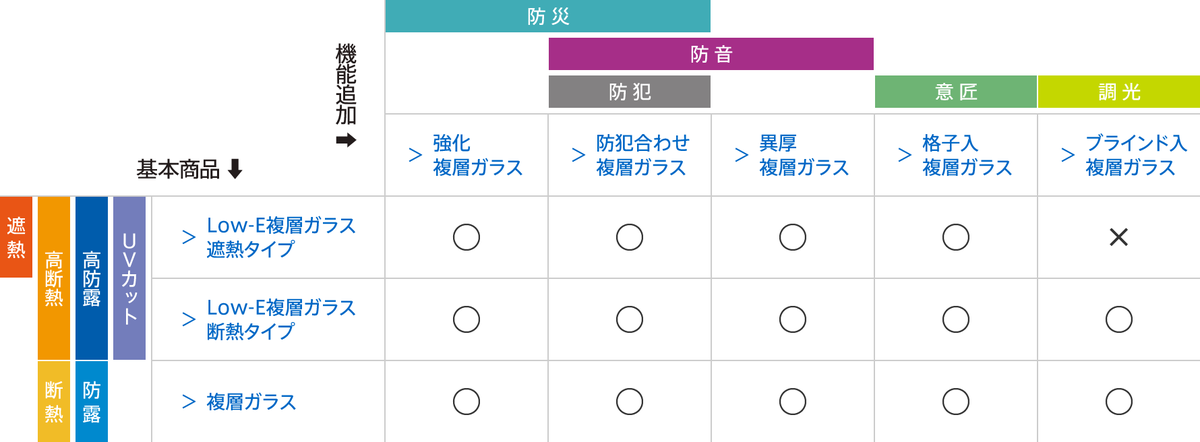Click the circle for ブラインド入 with 複層ガラス
Screen dimensions: 1200x442
point(1119,401)
